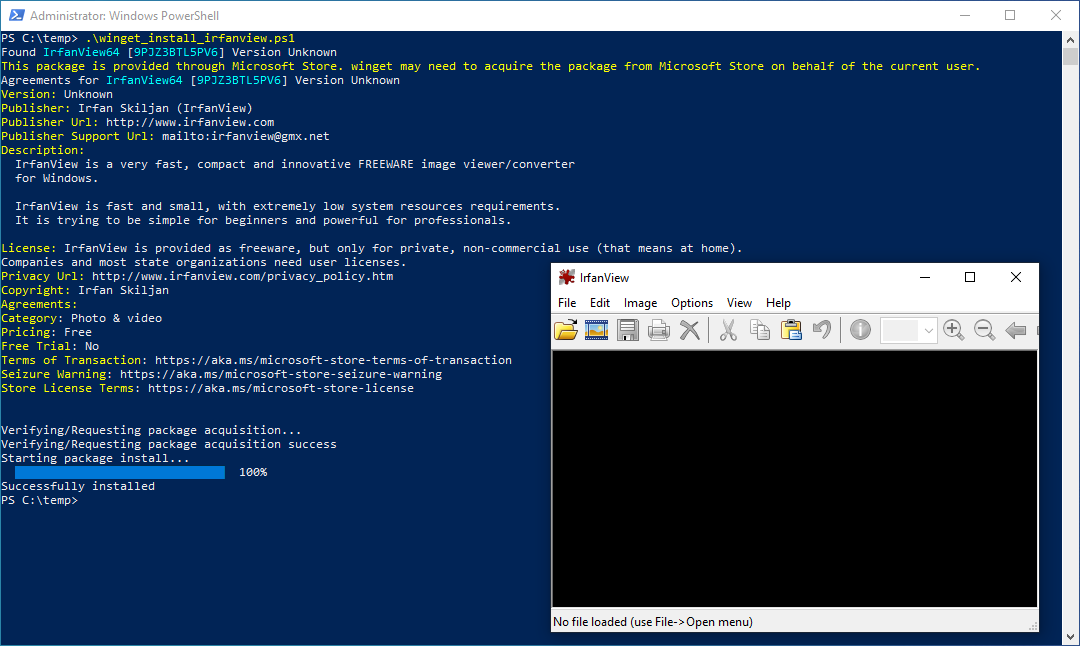Click 'Verifying/Requesting package acquisition success' line

[x=169, y=444]
